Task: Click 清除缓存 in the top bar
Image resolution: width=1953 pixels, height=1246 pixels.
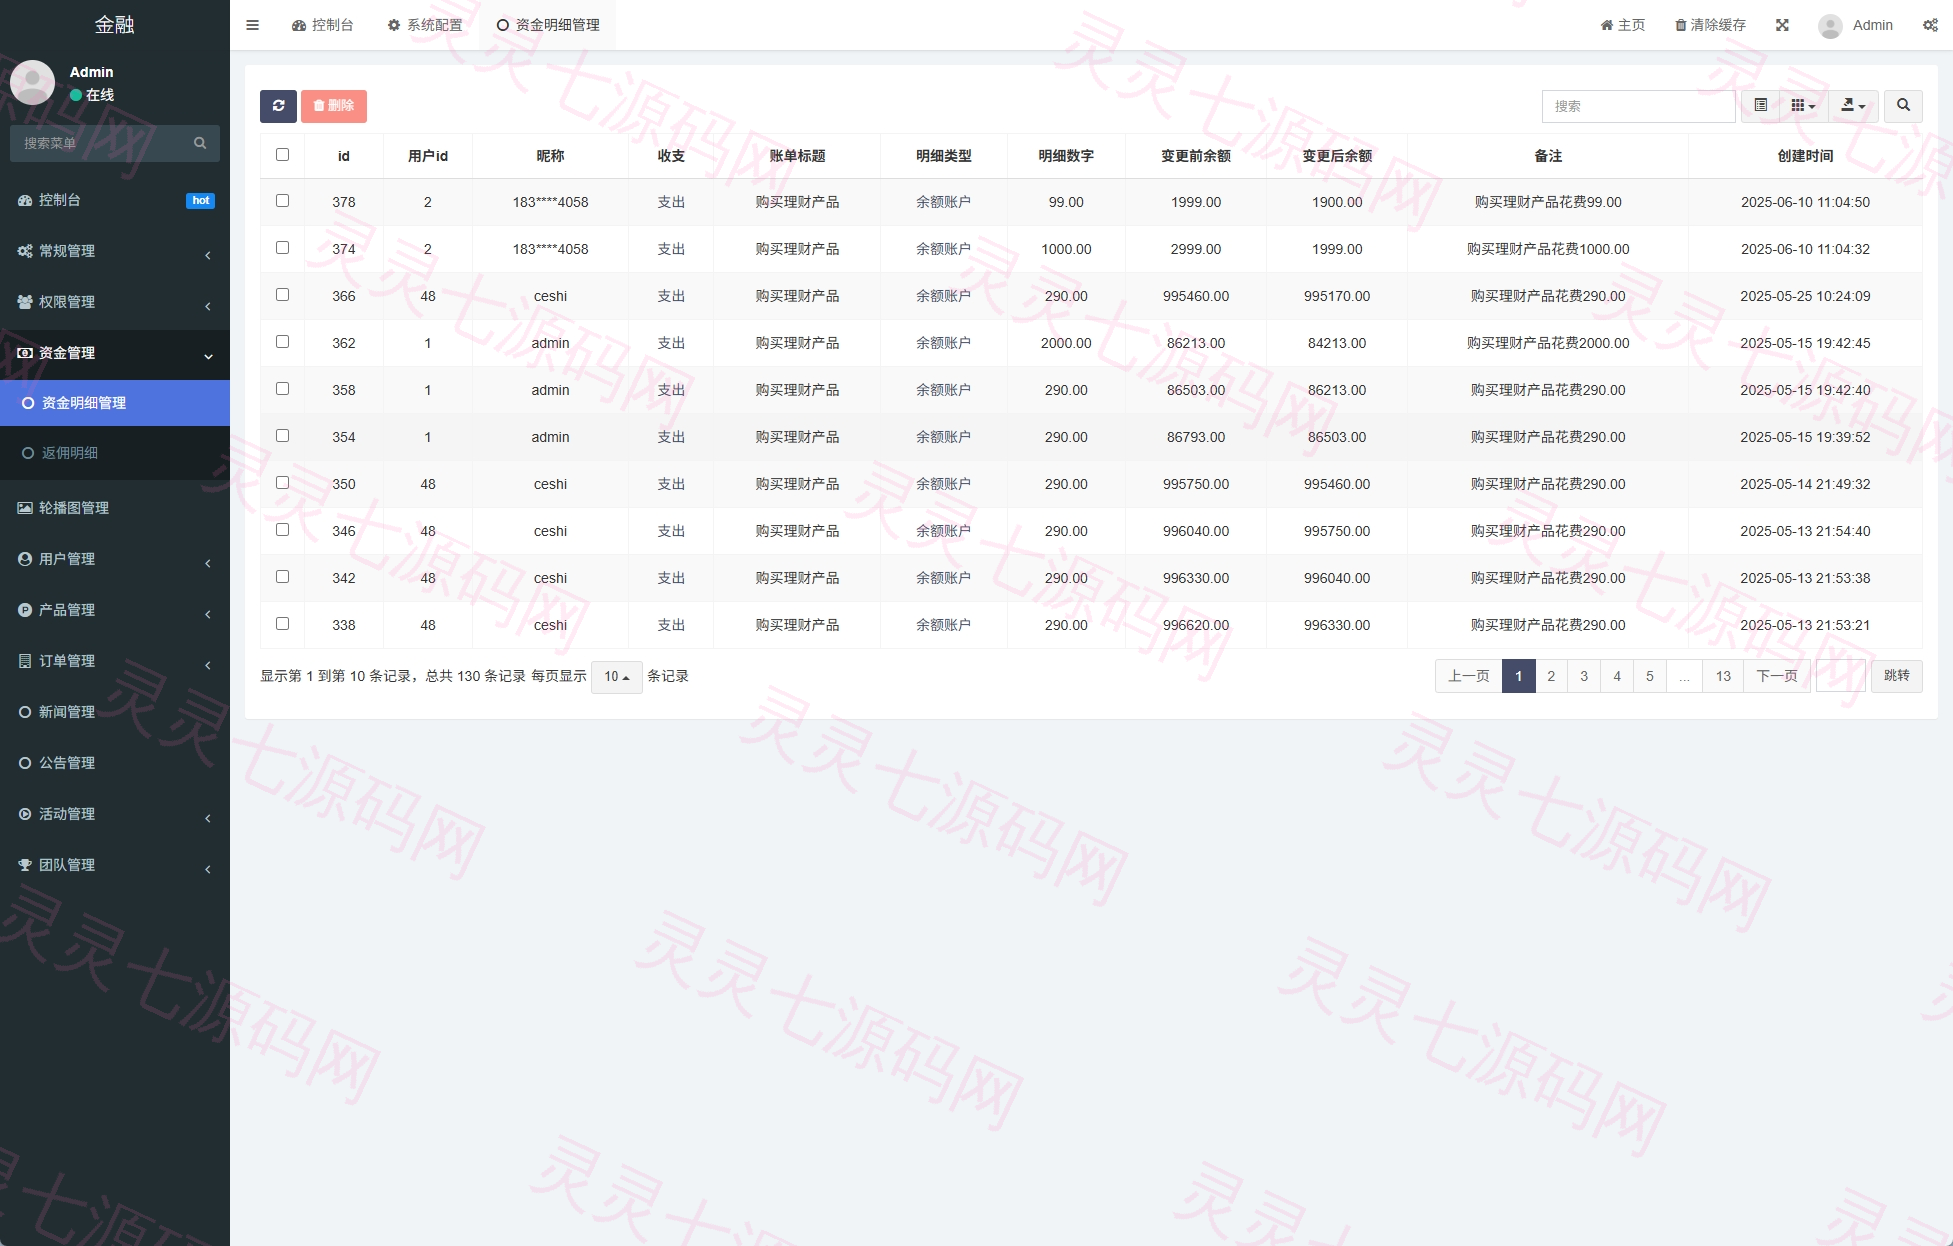Action: tap(1711, 25)
